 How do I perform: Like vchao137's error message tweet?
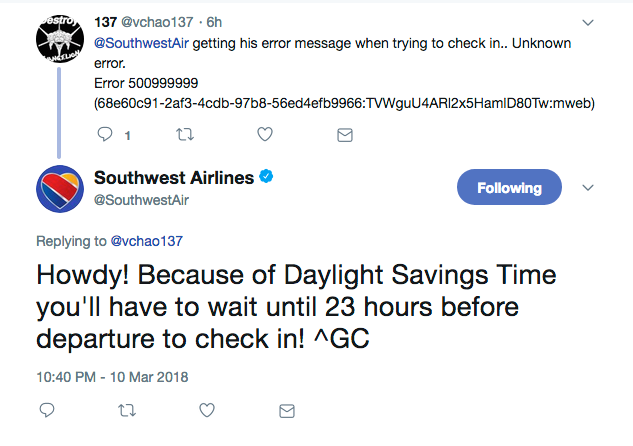tap(265, 133)
